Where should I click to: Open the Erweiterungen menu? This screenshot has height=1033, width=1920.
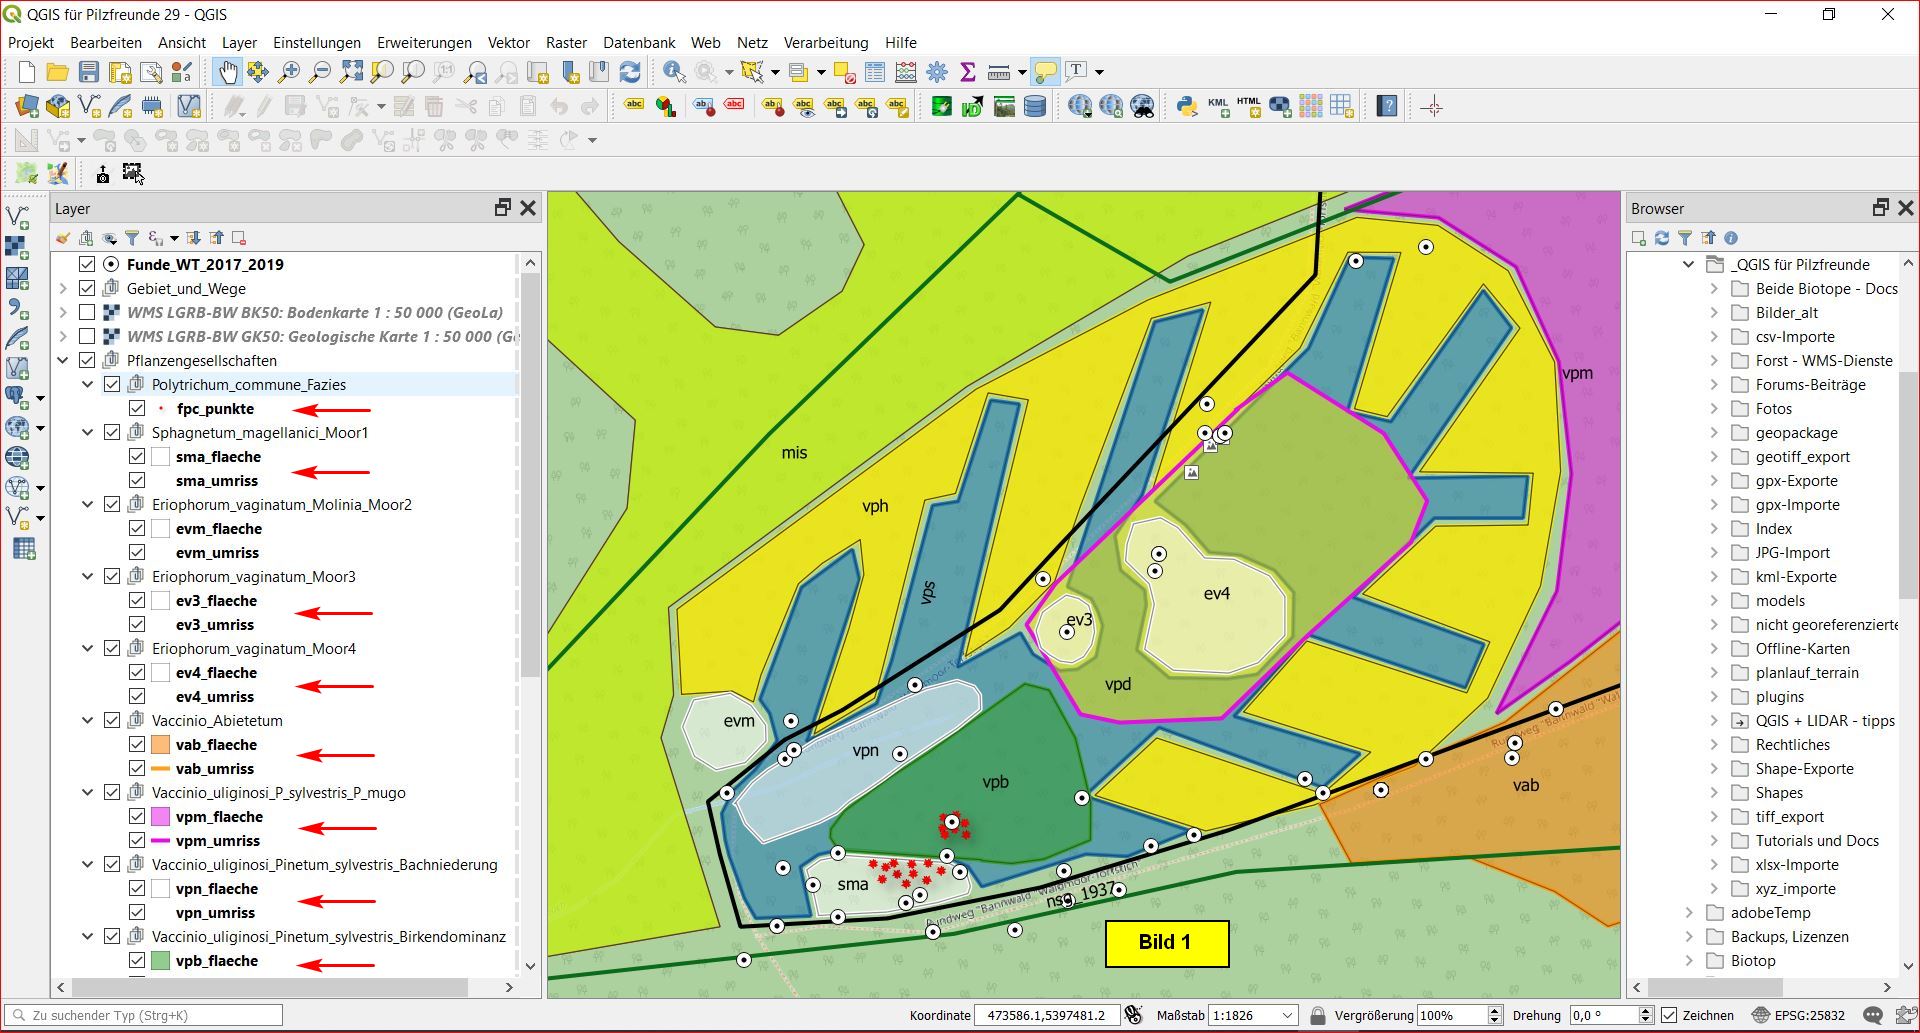tap(424, 42)
